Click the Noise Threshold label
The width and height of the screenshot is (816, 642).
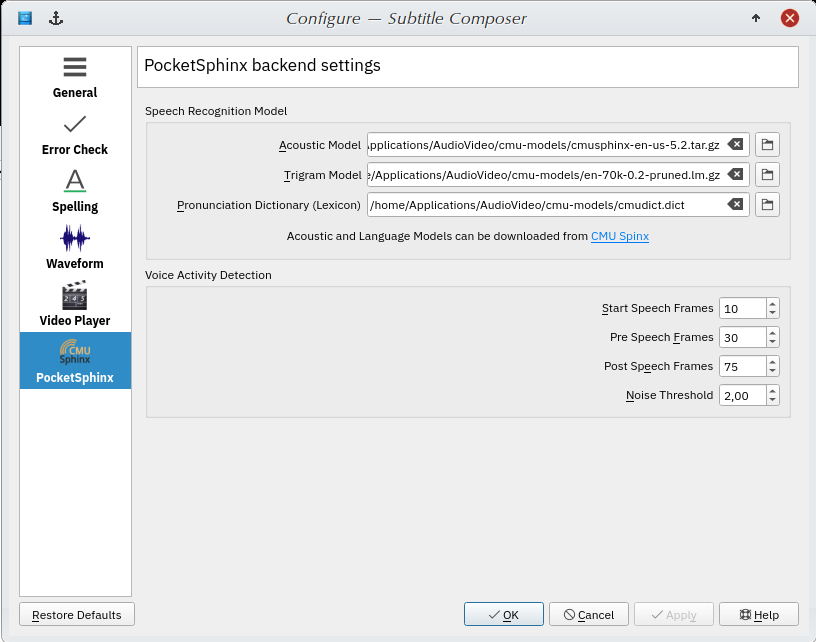coord(669,395)
